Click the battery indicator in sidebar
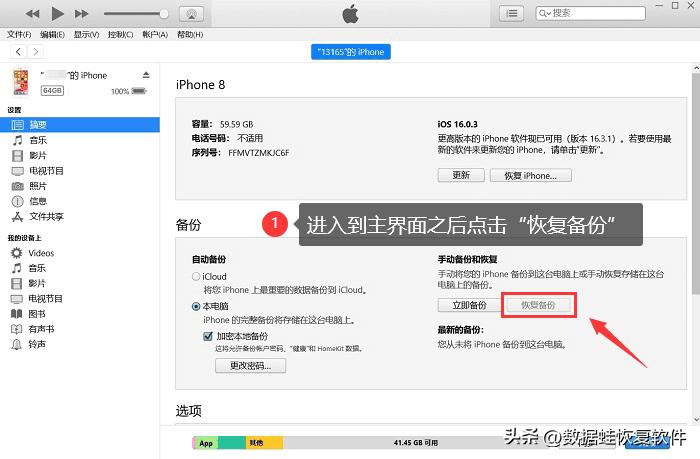 point(139,91)
